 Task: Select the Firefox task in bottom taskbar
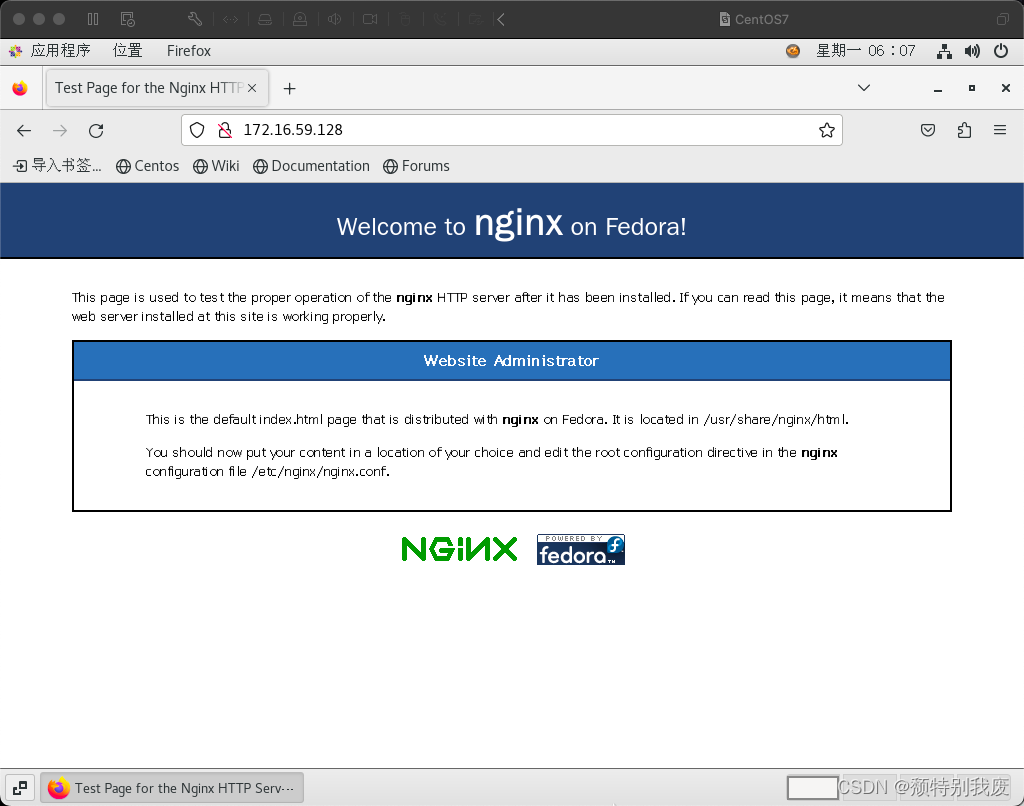coord(172,788)
